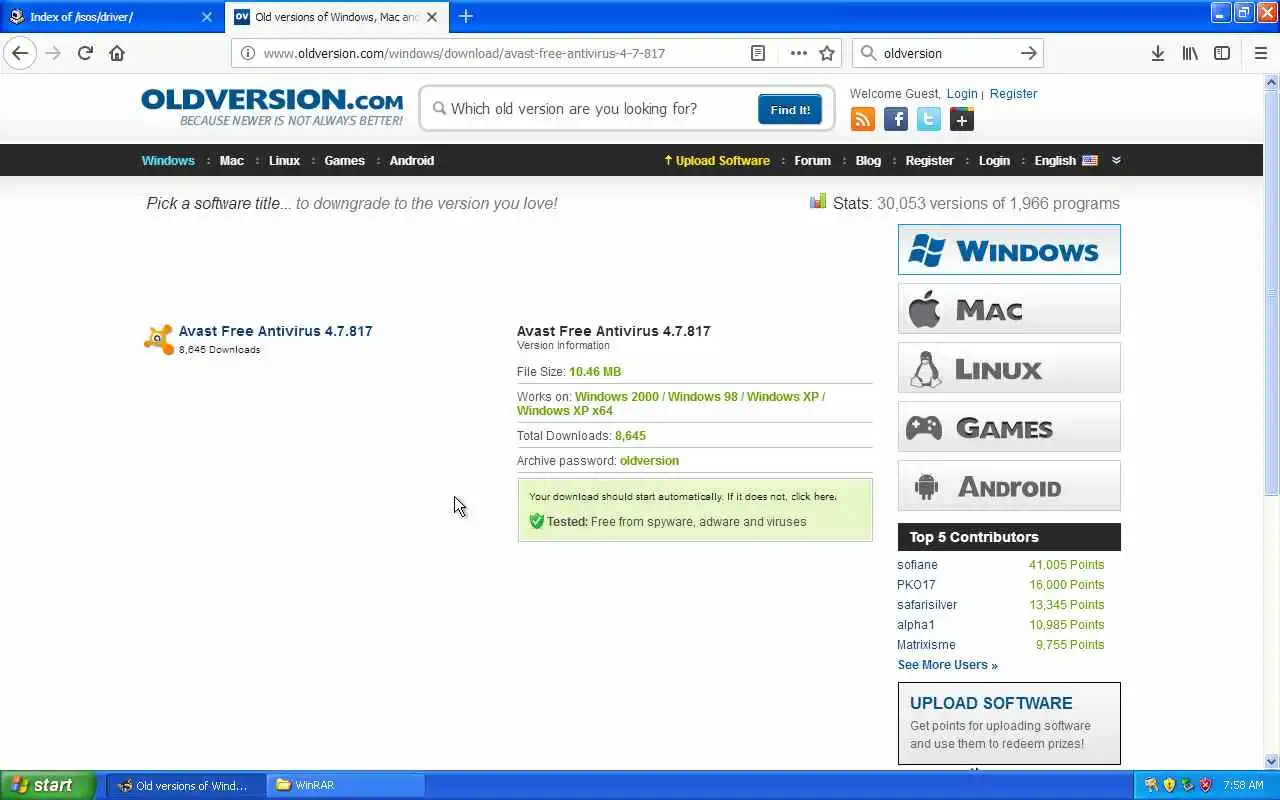Open page actions three-dot menu

tap(798, 53)
